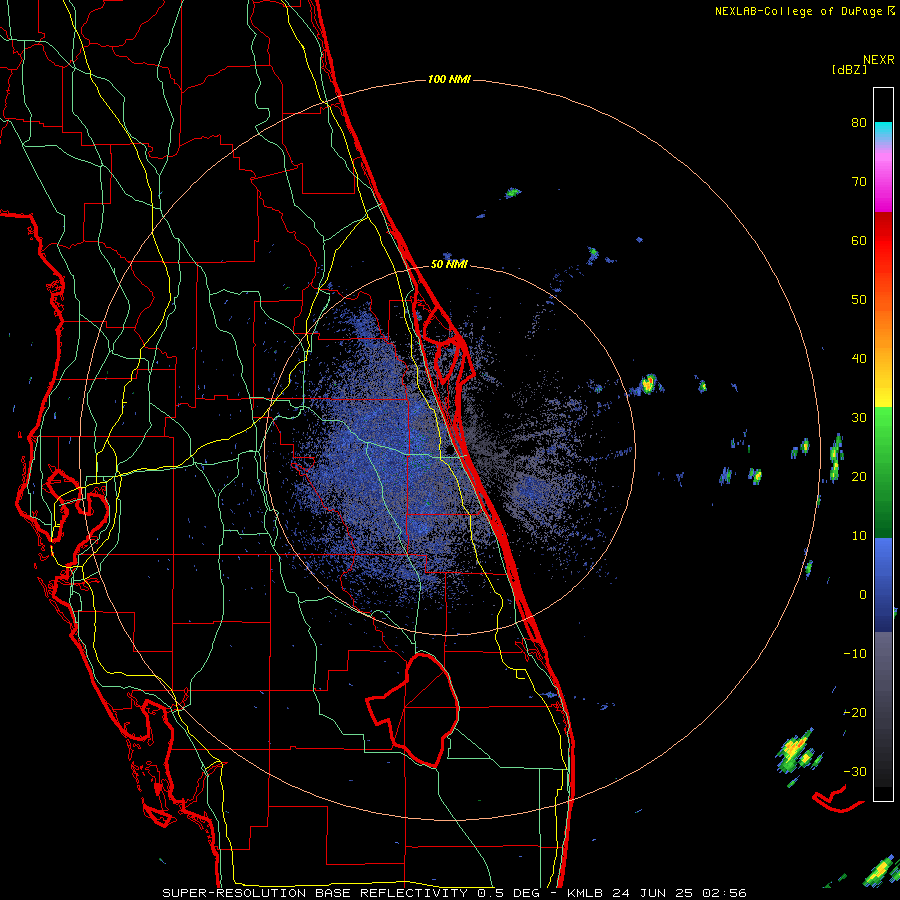Click the 100 NMI range ring label

(449, 79)
